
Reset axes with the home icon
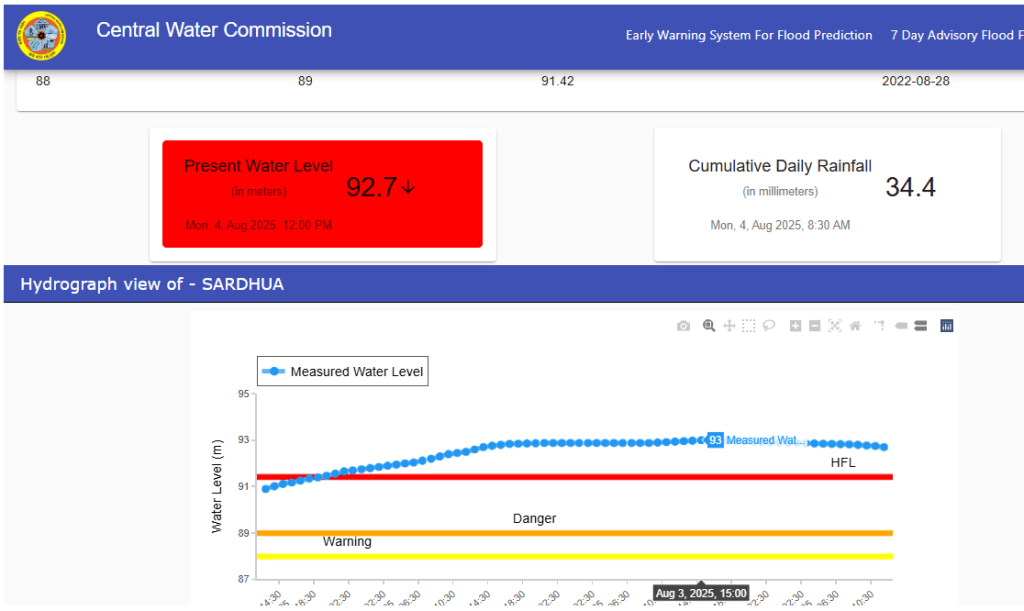[855, 326]
